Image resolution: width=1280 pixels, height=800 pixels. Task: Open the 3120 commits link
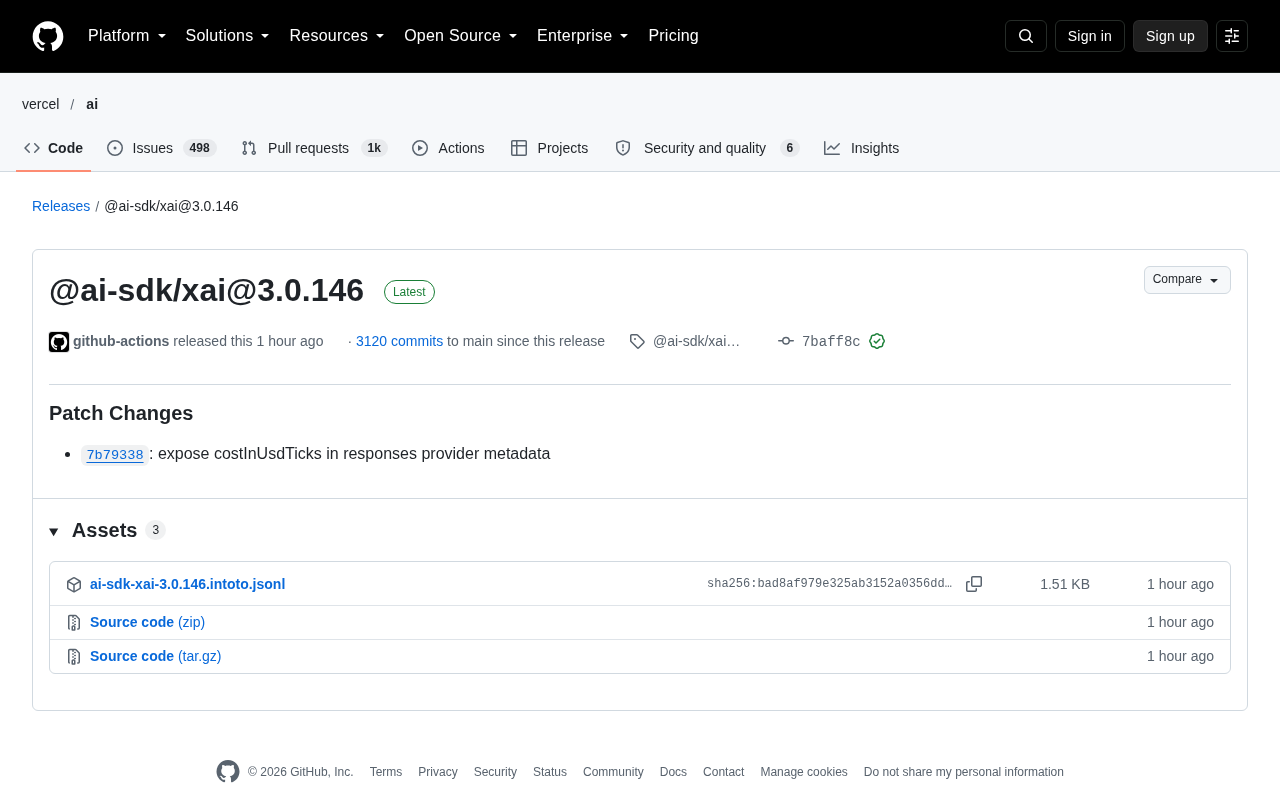(399, 341)
